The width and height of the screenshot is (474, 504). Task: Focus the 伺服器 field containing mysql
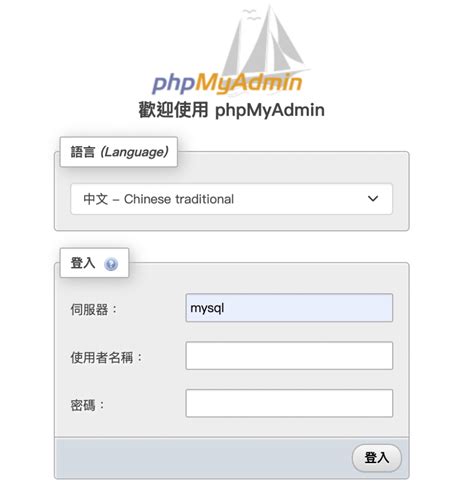tap(289, 308)
